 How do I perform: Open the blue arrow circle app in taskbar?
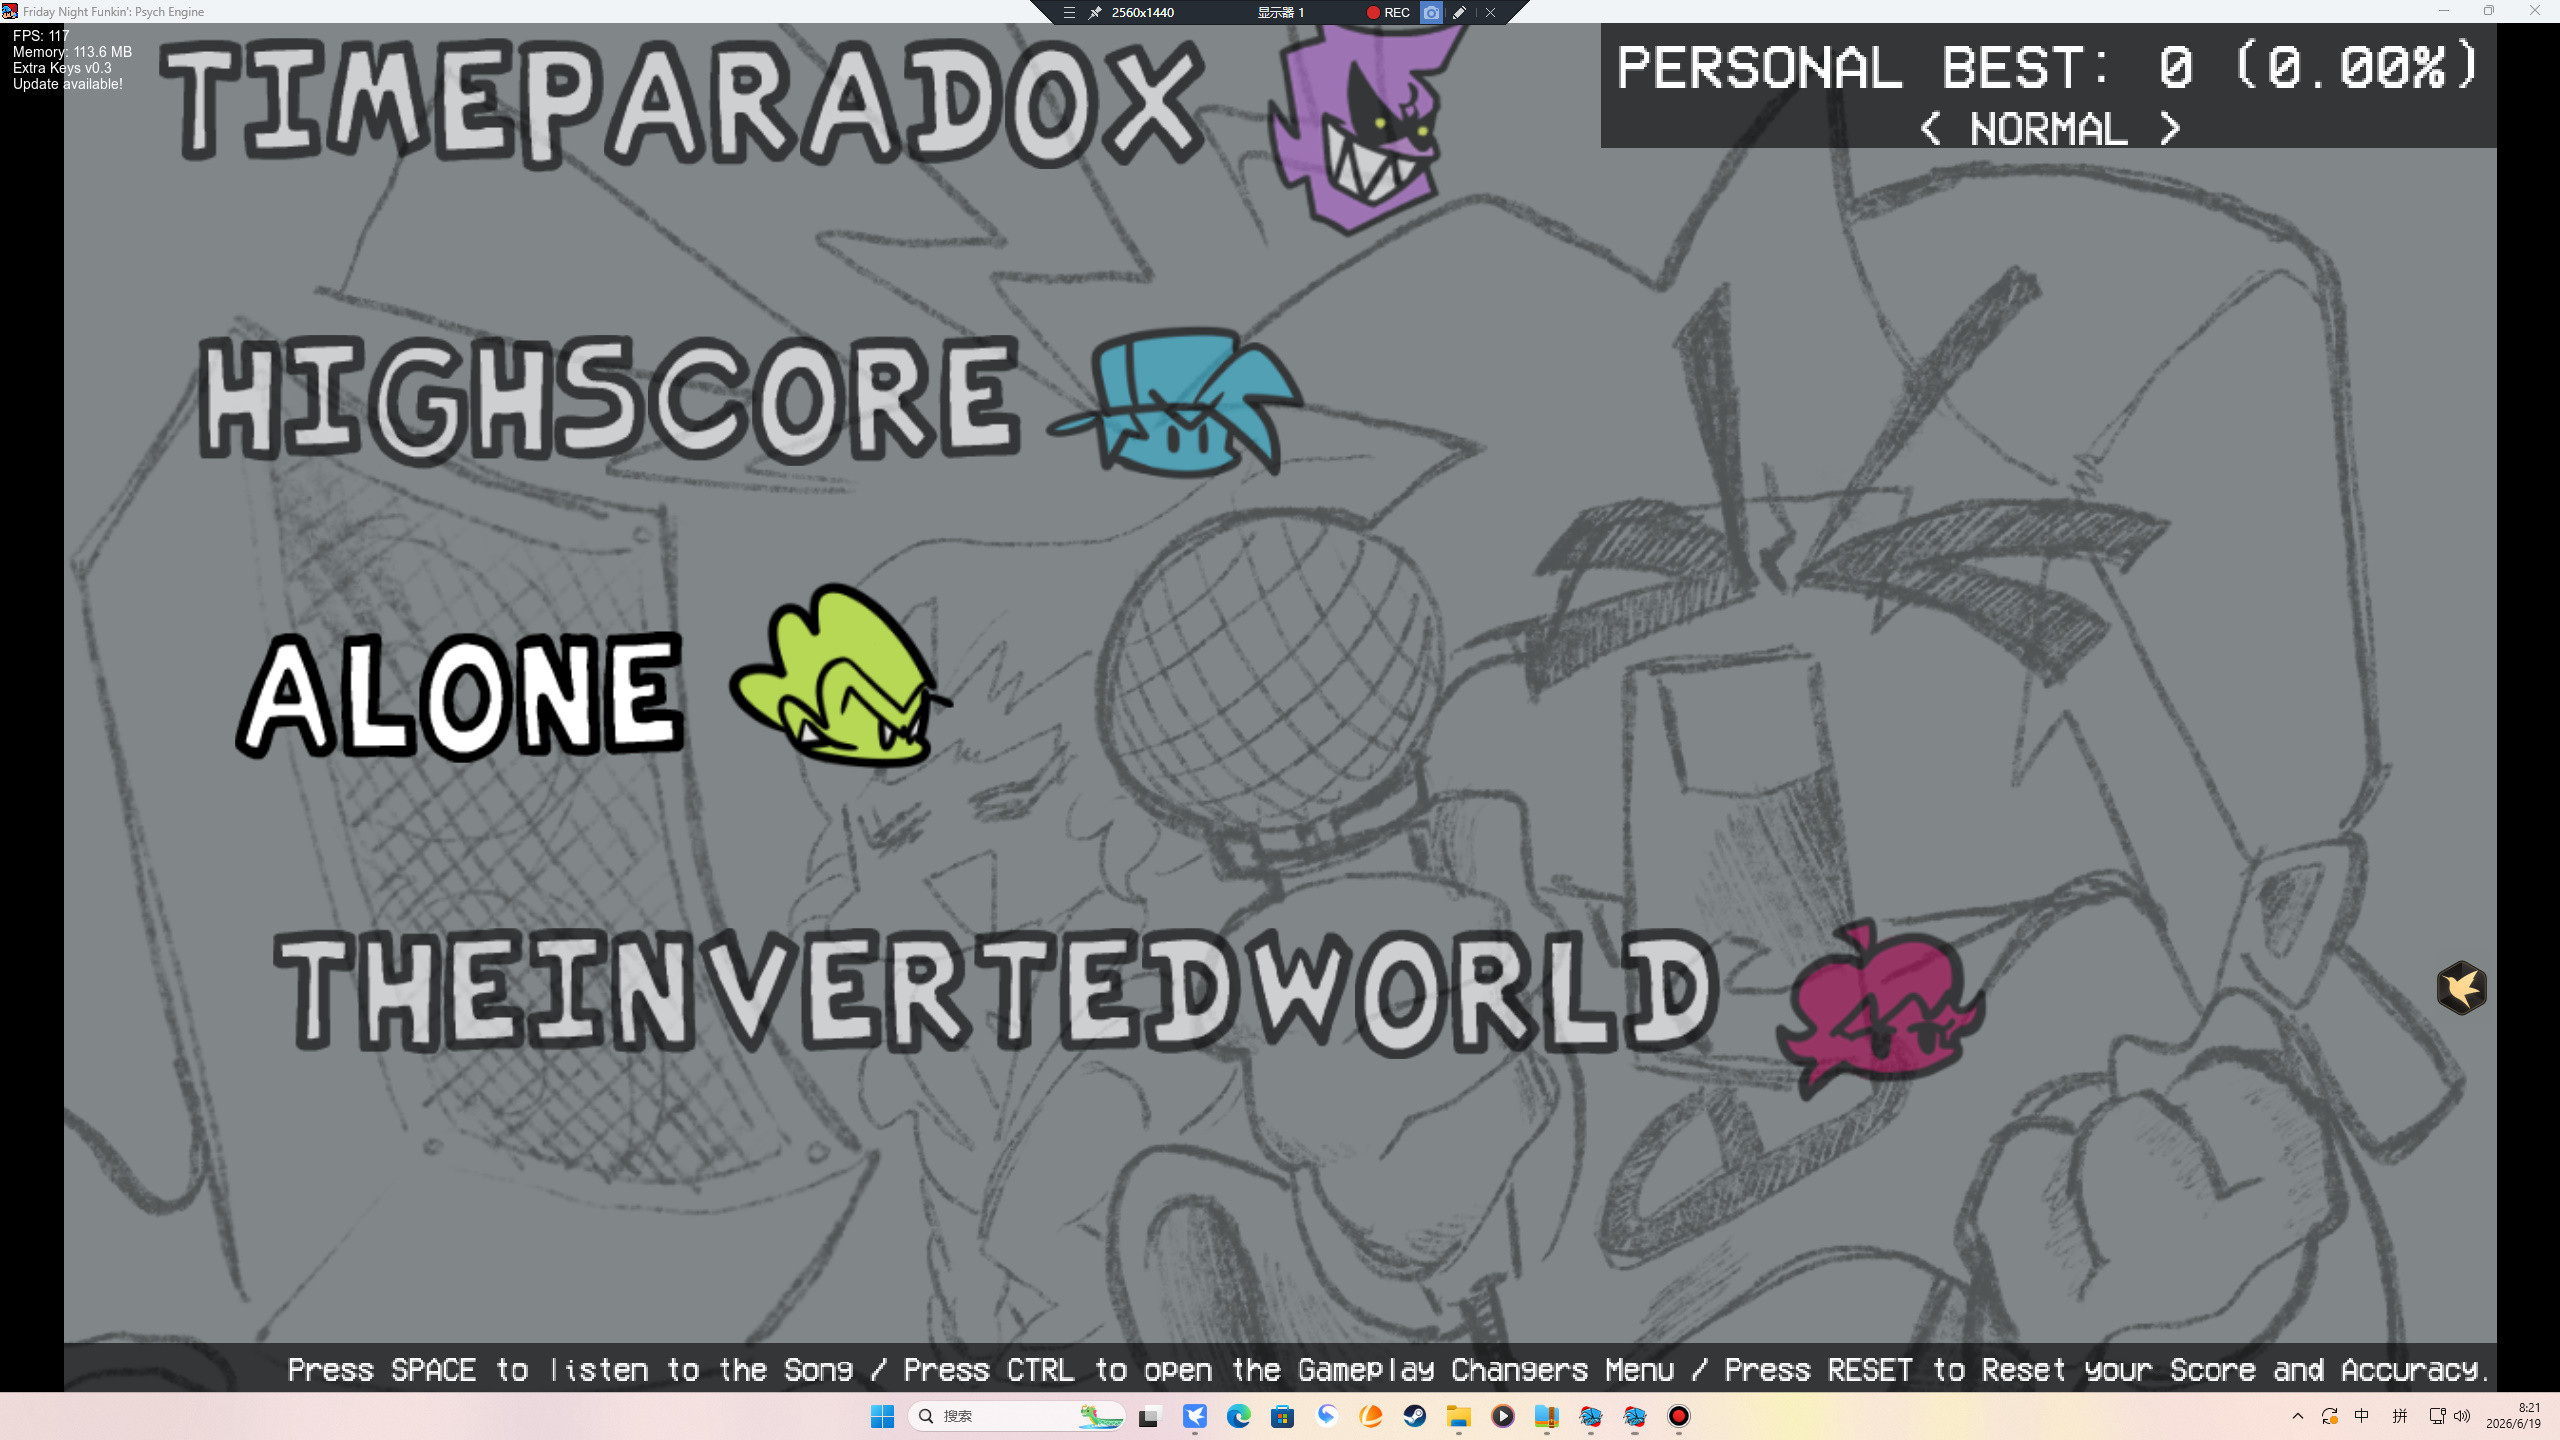click(x=1327, y=1416)
